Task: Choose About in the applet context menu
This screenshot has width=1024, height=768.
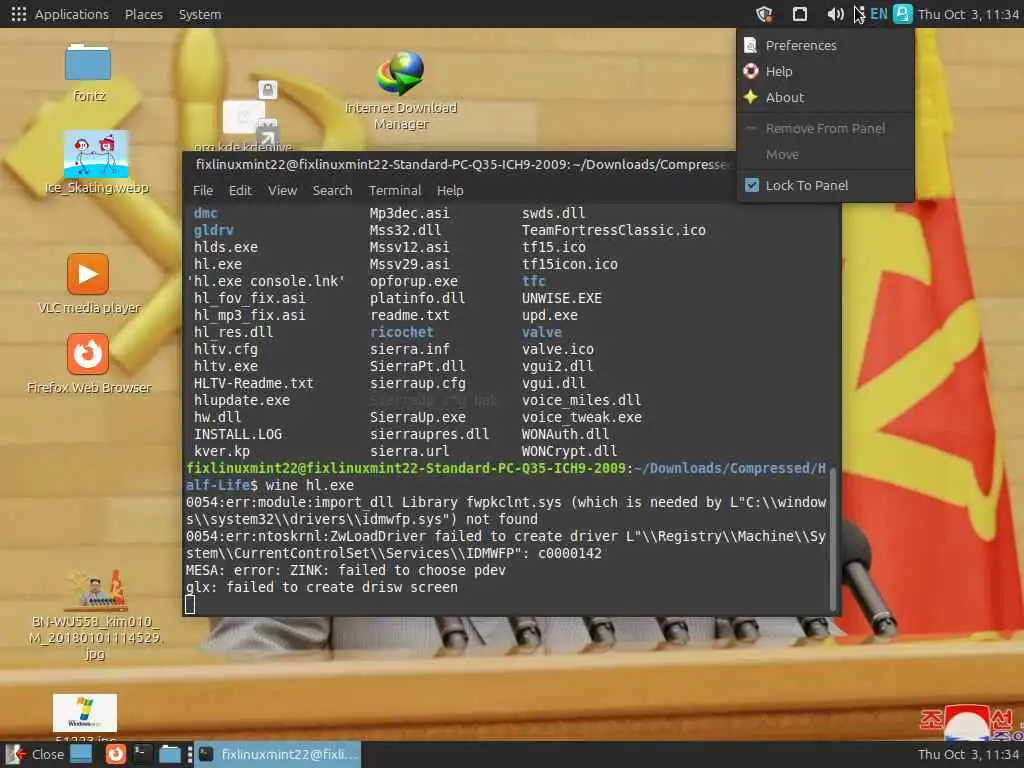Action: 825,97
